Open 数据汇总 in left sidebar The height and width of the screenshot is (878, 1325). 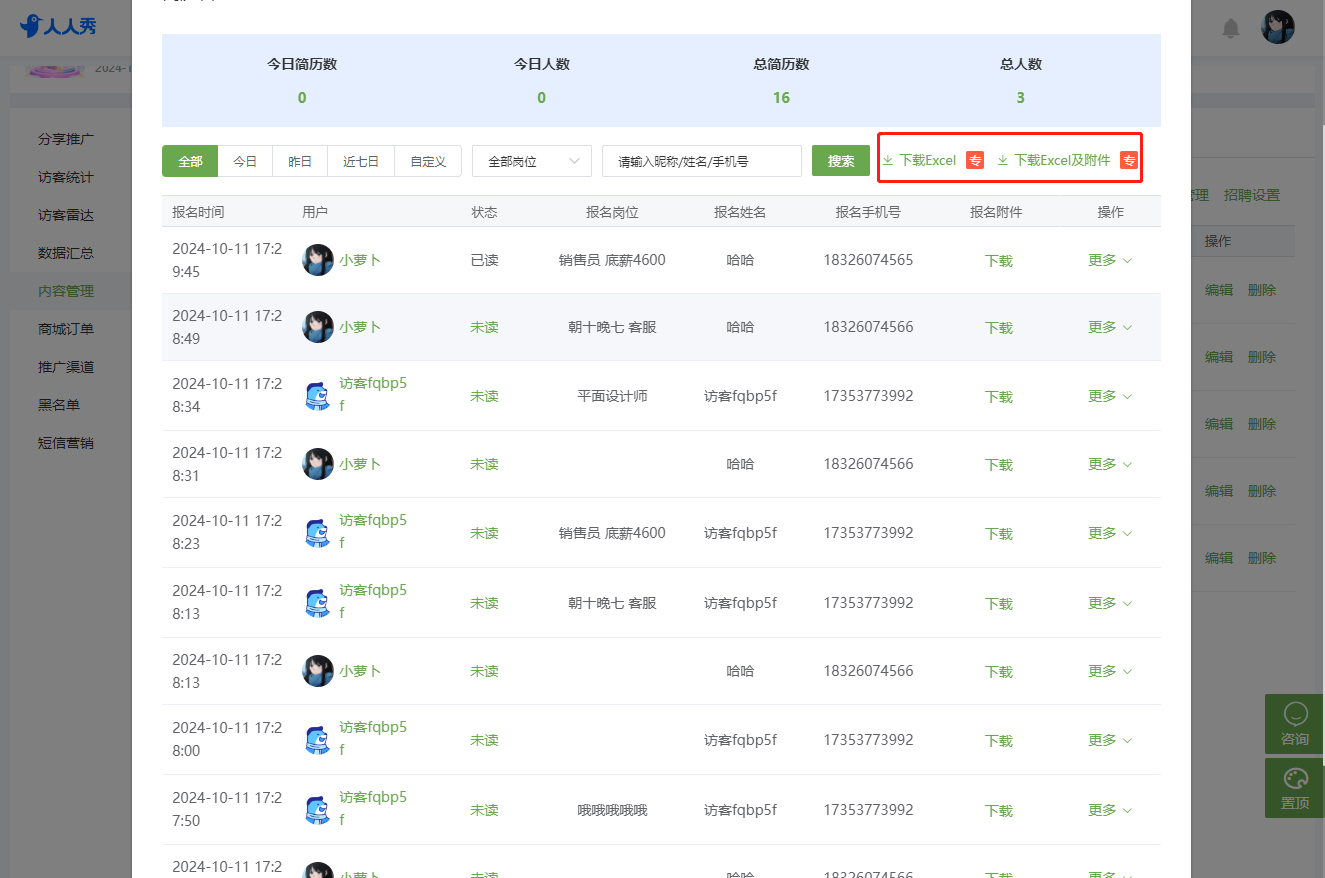pyautogui.click(x=66, y=253)
